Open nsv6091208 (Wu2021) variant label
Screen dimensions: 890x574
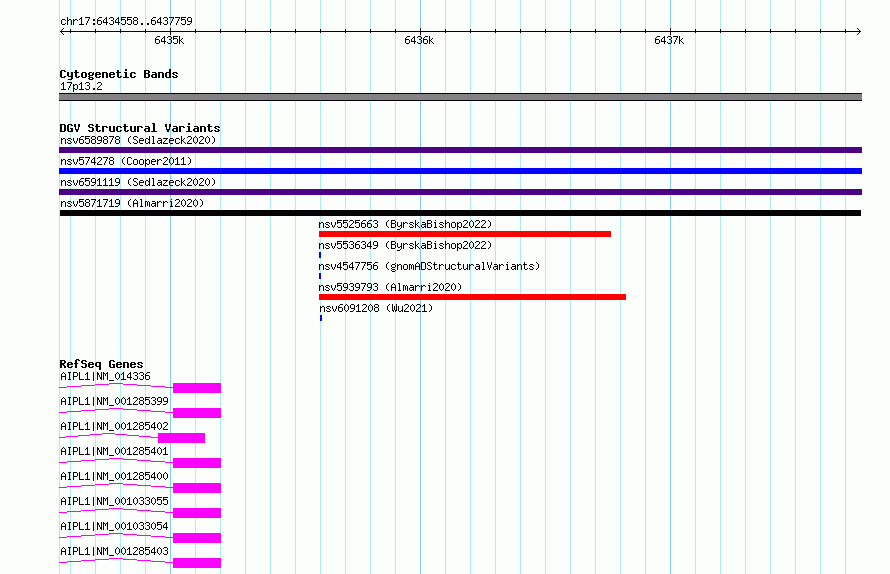[x=376, y=308]
